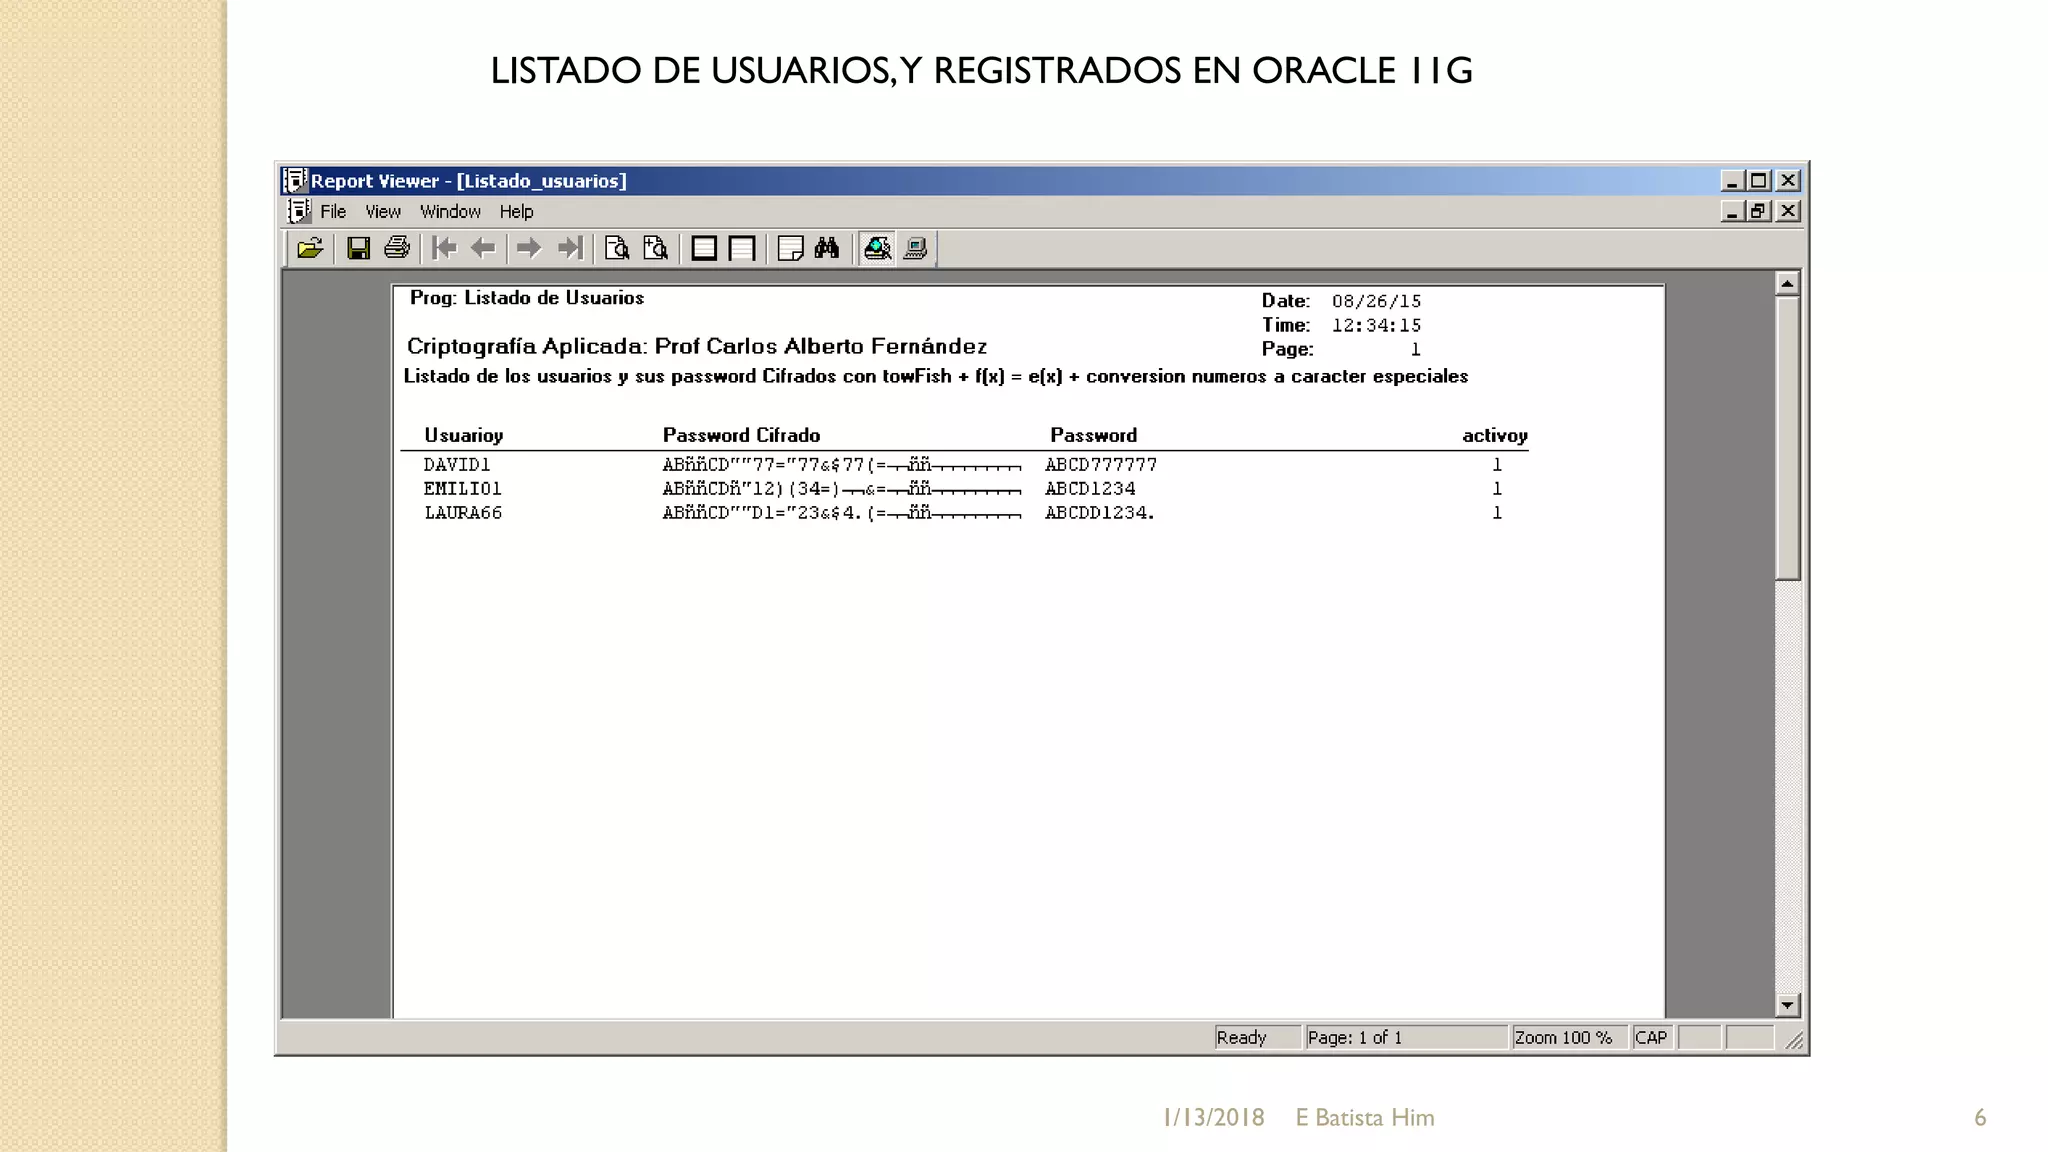Screen dimensions: 2048x1152
Task: Click the binoculars Find icon
Action: pyautogui.click(x=827, y=248)
